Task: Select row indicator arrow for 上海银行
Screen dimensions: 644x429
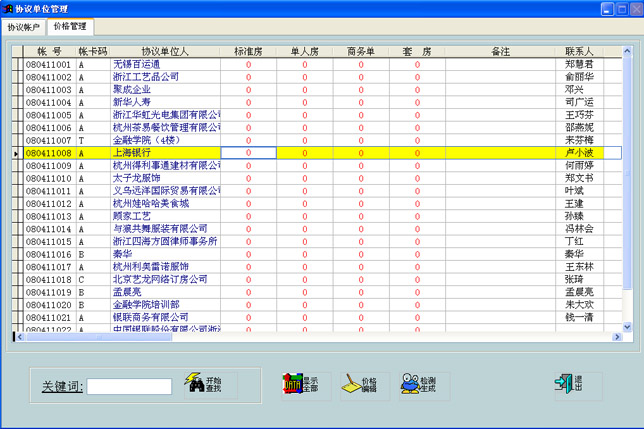Action: (x=15, y=153)
